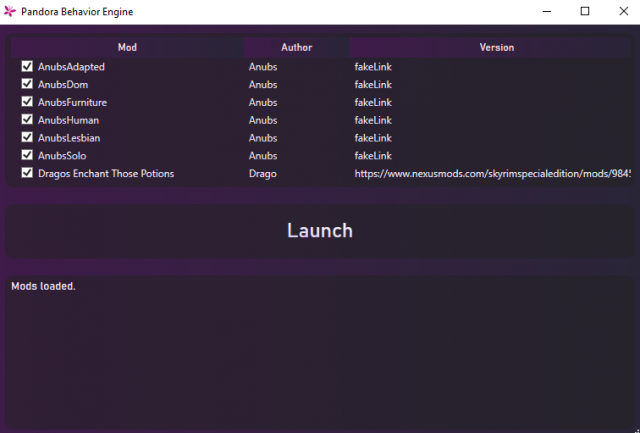The height and width of the screenshot is (433, 640).
Task: Disable the AnubsSolo mod checkbox
Action: (27, 156)
